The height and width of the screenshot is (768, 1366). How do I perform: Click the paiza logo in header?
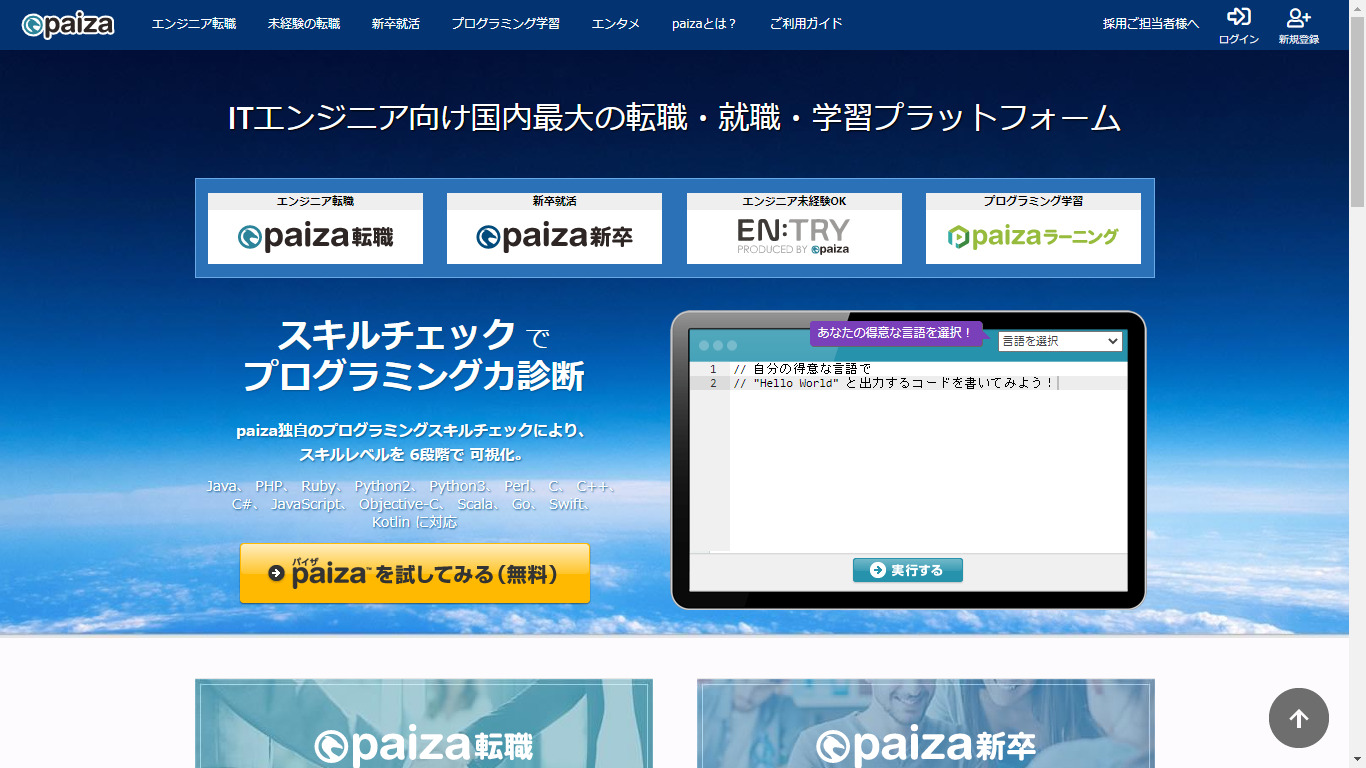(x=68, y=24)
